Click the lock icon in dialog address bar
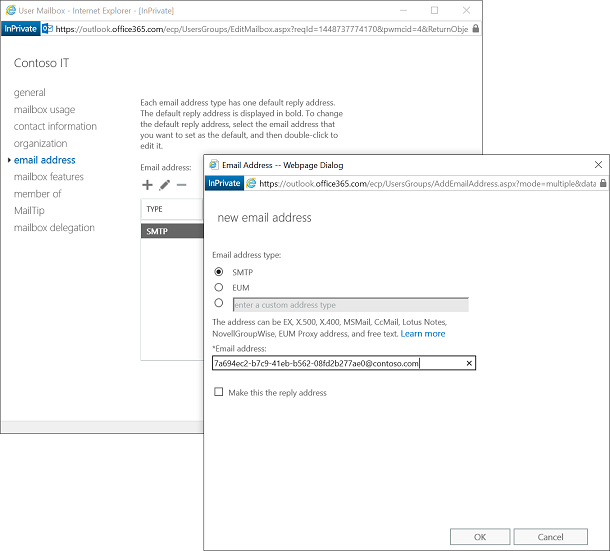Image resolution: width=610 pixels, height=551 pixels. [601, 184]
